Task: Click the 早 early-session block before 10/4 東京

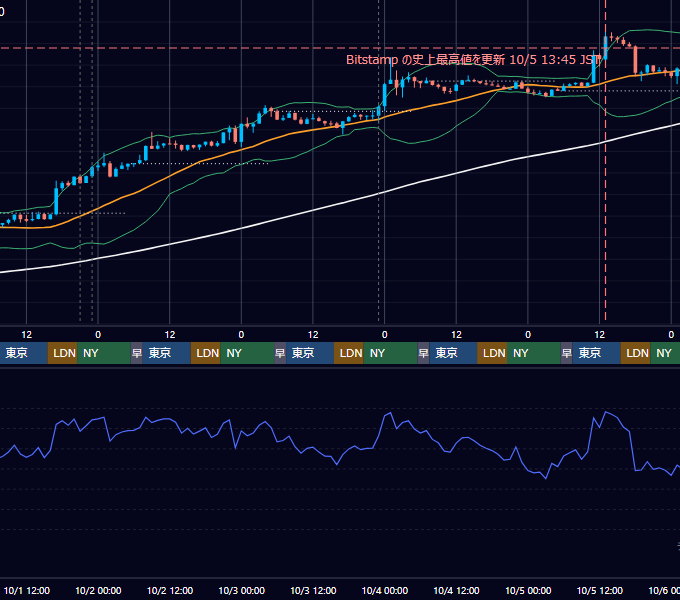Action: [423, 353]
